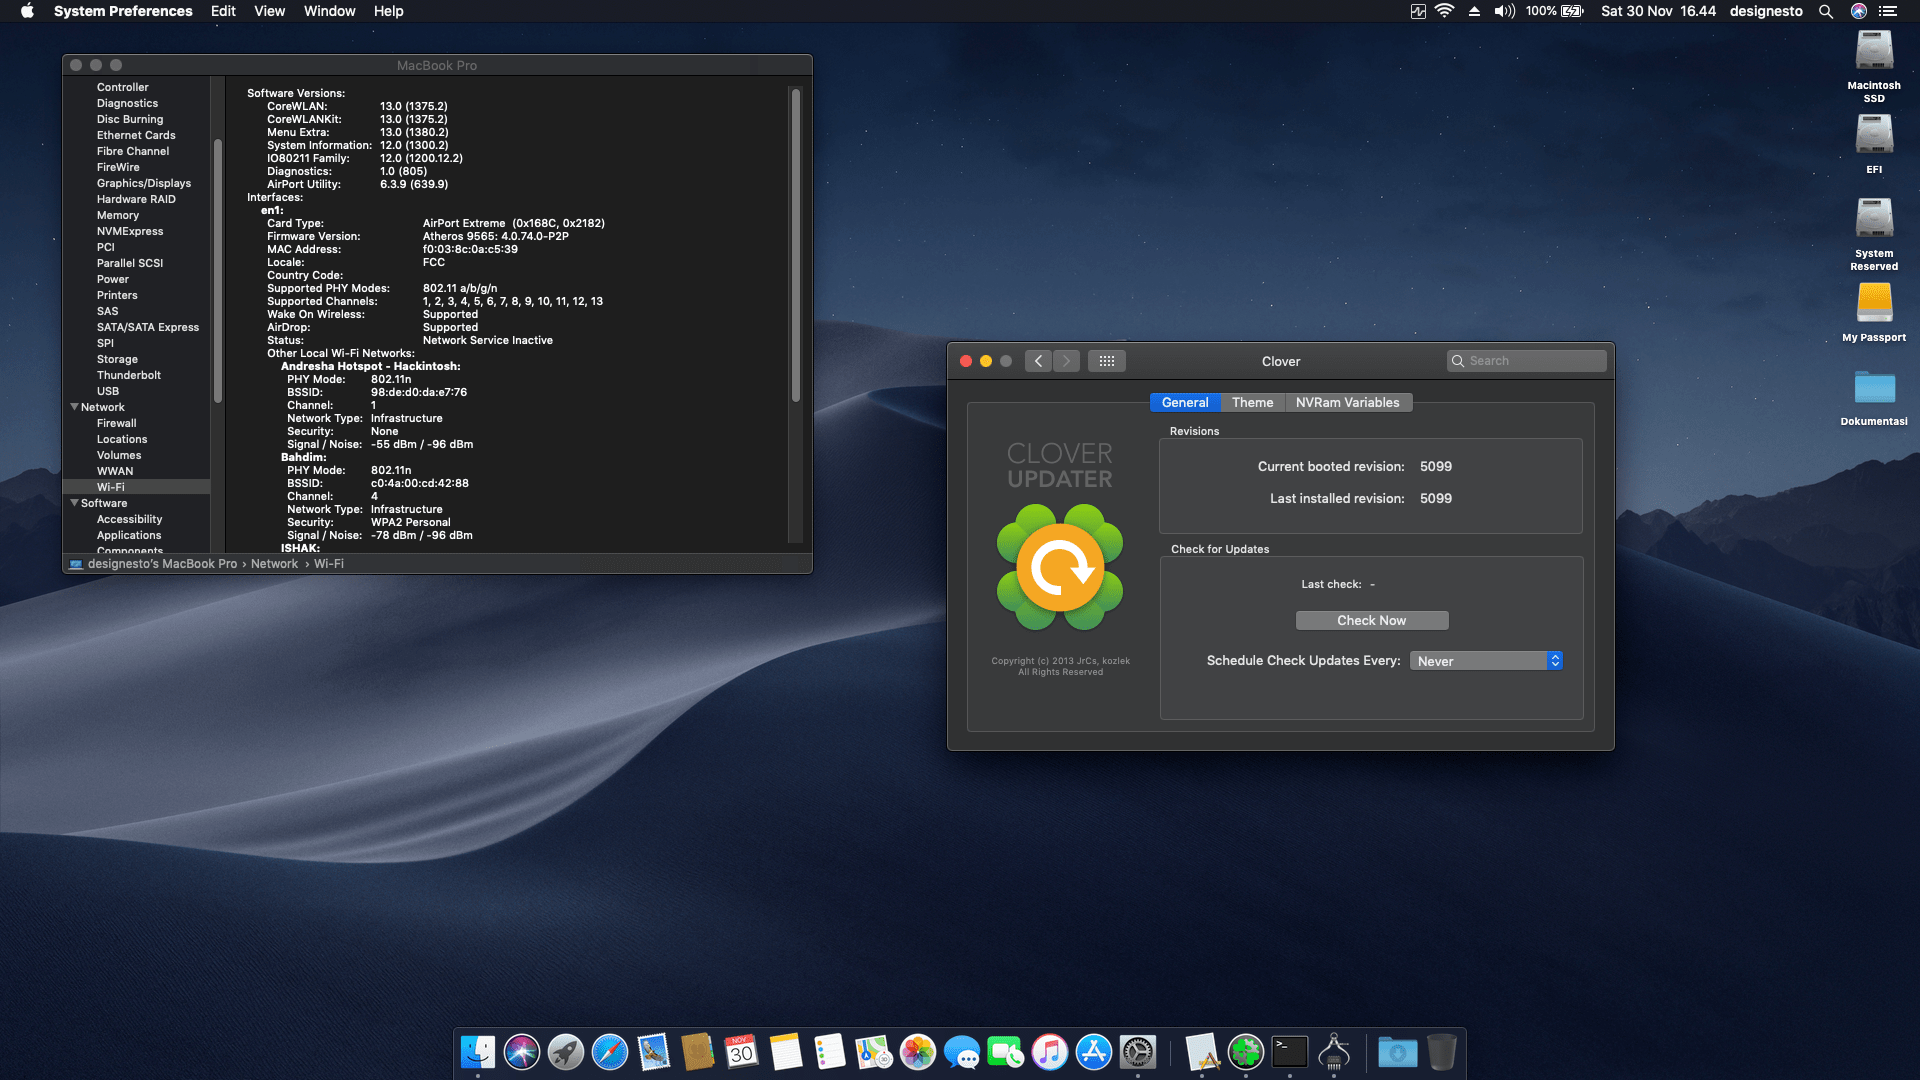Open the Window menu
The height and width of the screenshot is (1080, 1920).
329,11
